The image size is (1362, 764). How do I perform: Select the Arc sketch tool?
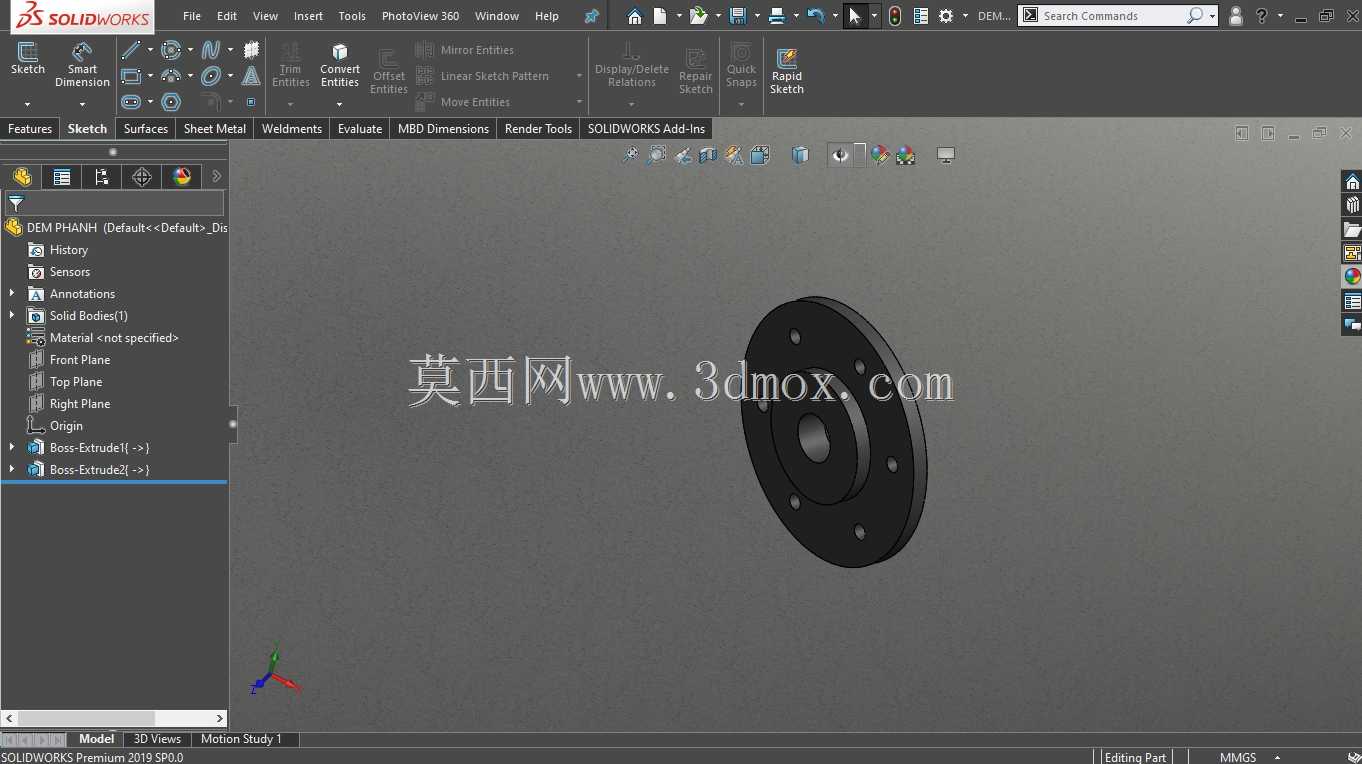[x=171, y=76]
